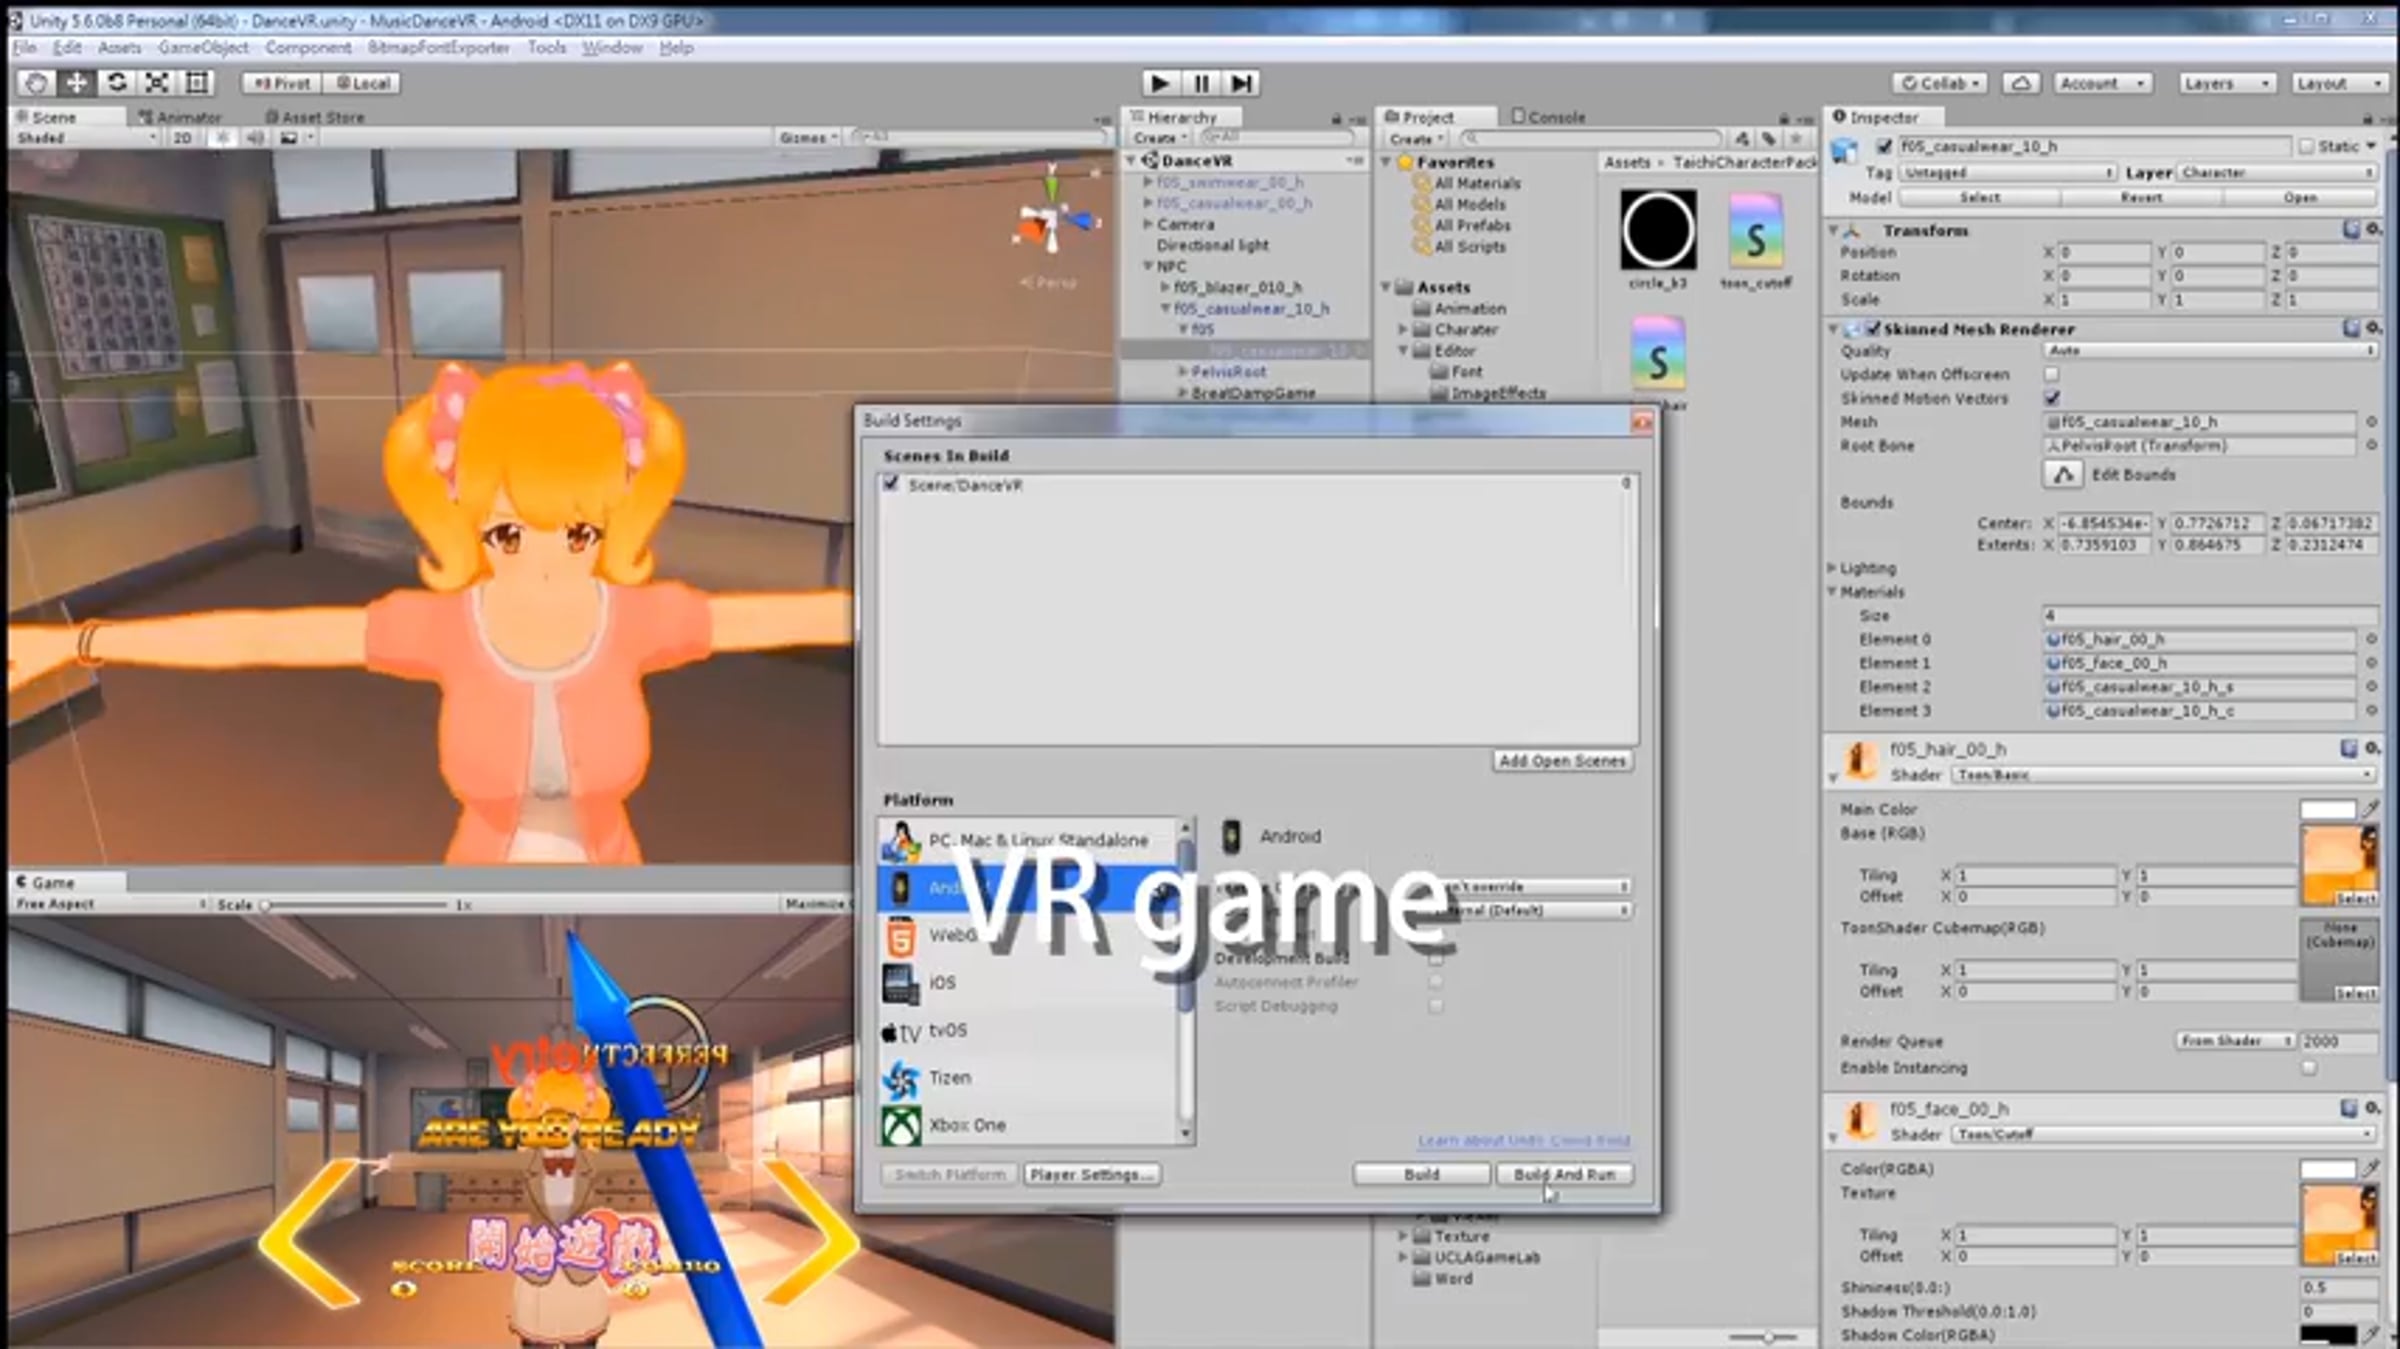Click the Build And Run button
This screenshot has width=2400, height=1349.
(1564, 1174)
